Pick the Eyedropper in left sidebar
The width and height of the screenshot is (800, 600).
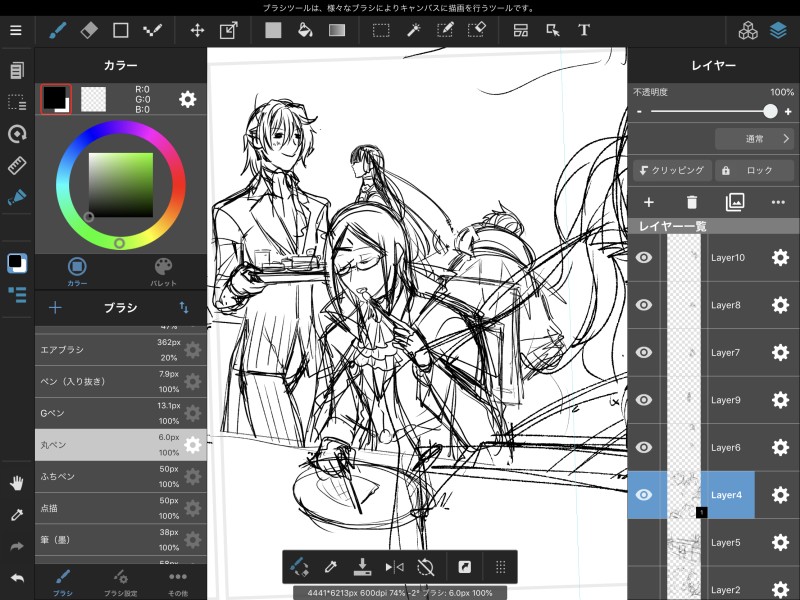[17, 515]
